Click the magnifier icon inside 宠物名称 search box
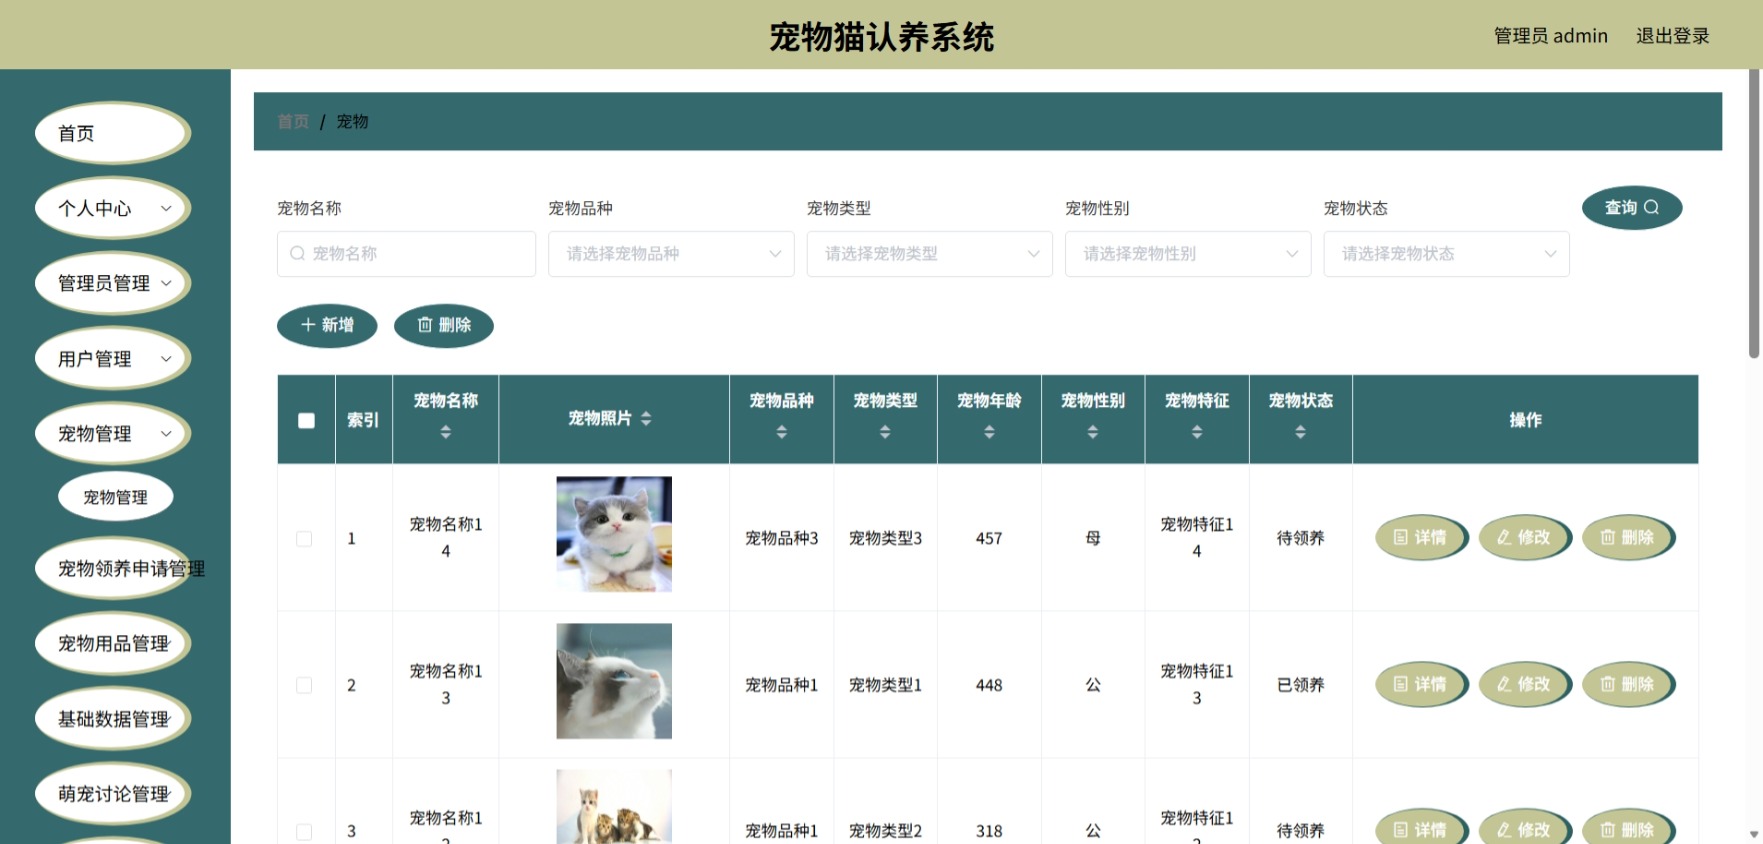 pos(297,254)
